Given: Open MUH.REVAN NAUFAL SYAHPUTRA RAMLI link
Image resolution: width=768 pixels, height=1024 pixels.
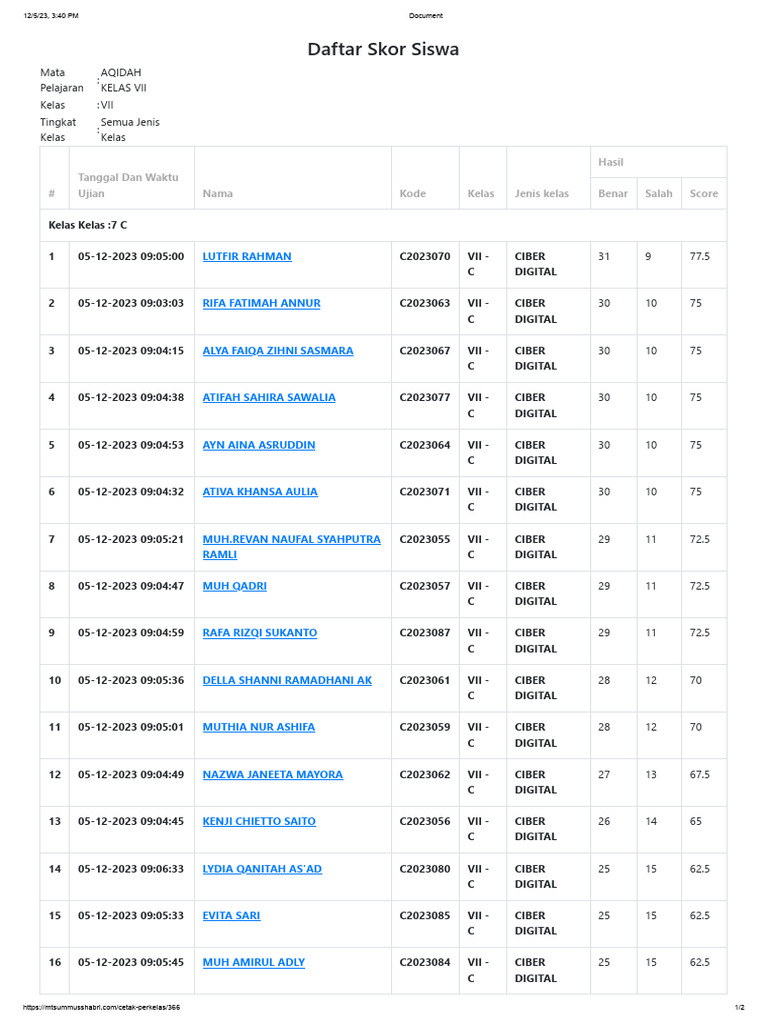Looking at the screenshot, I should 291,539.
